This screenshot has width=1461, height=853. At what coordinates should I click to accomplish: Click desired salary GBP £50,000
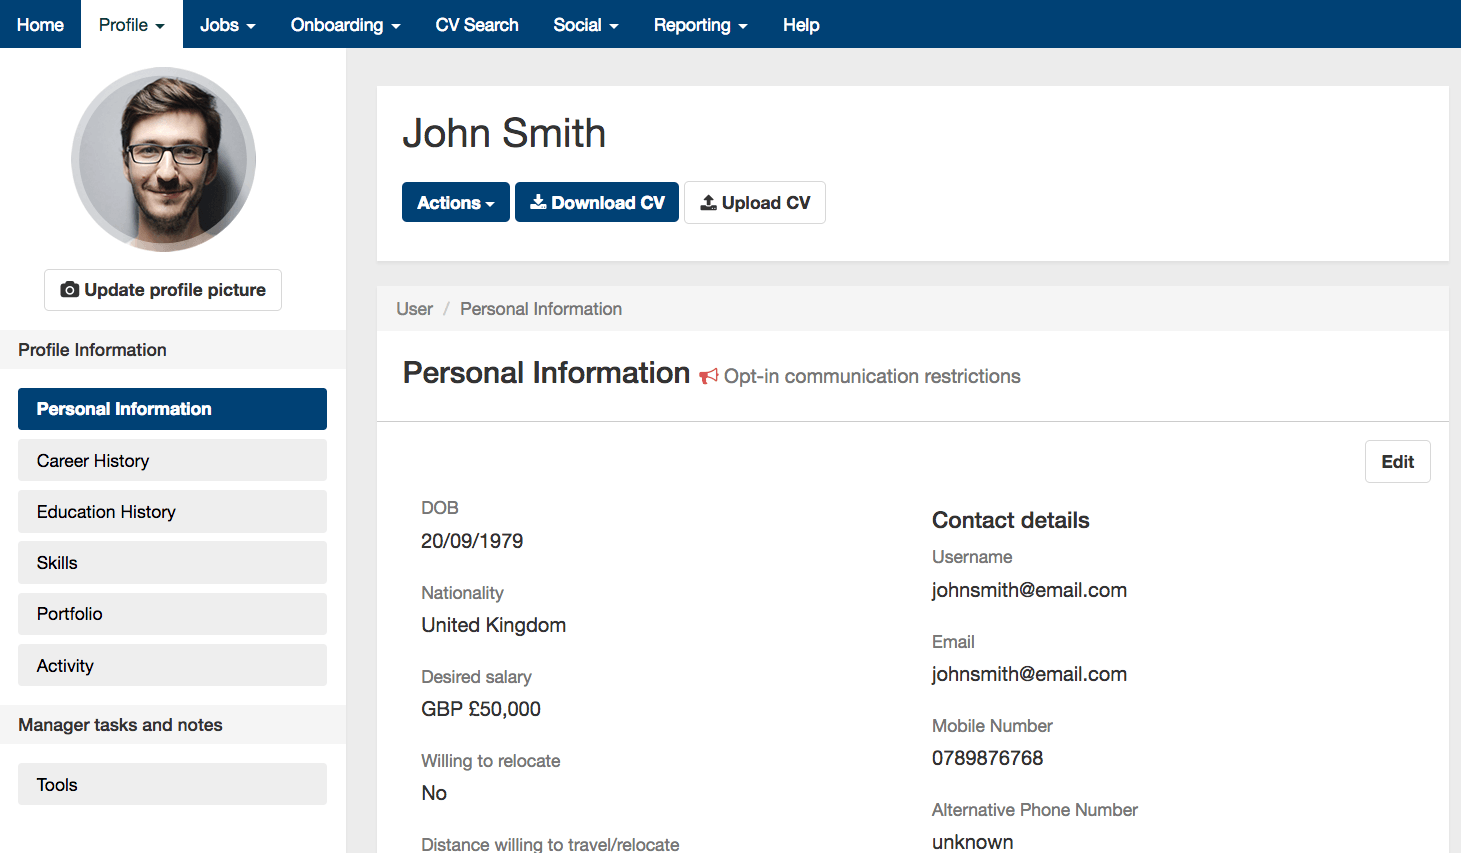[x=481, y=709]
